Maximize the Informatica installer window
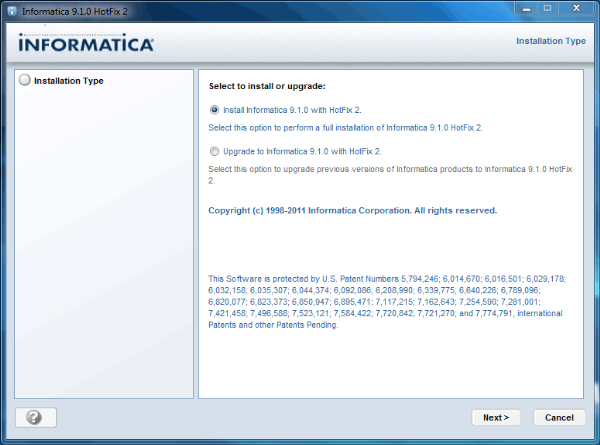Screen dimensions: 600x445 [548, 8]
